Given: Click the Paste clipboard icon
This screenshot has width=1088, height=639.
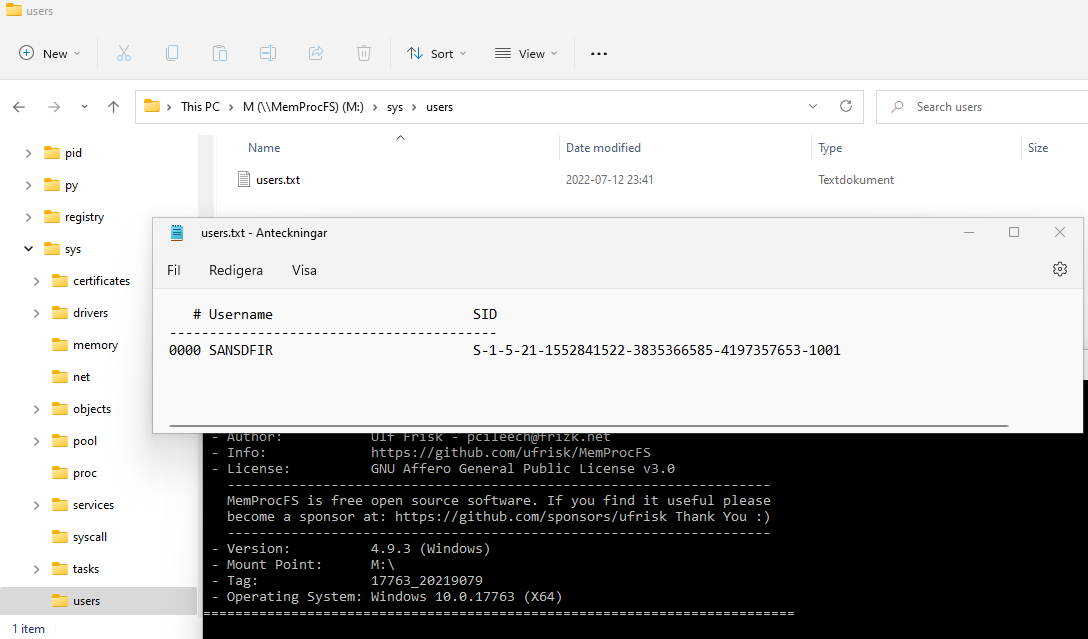Looking at the screenshot, I should point(220,54).
